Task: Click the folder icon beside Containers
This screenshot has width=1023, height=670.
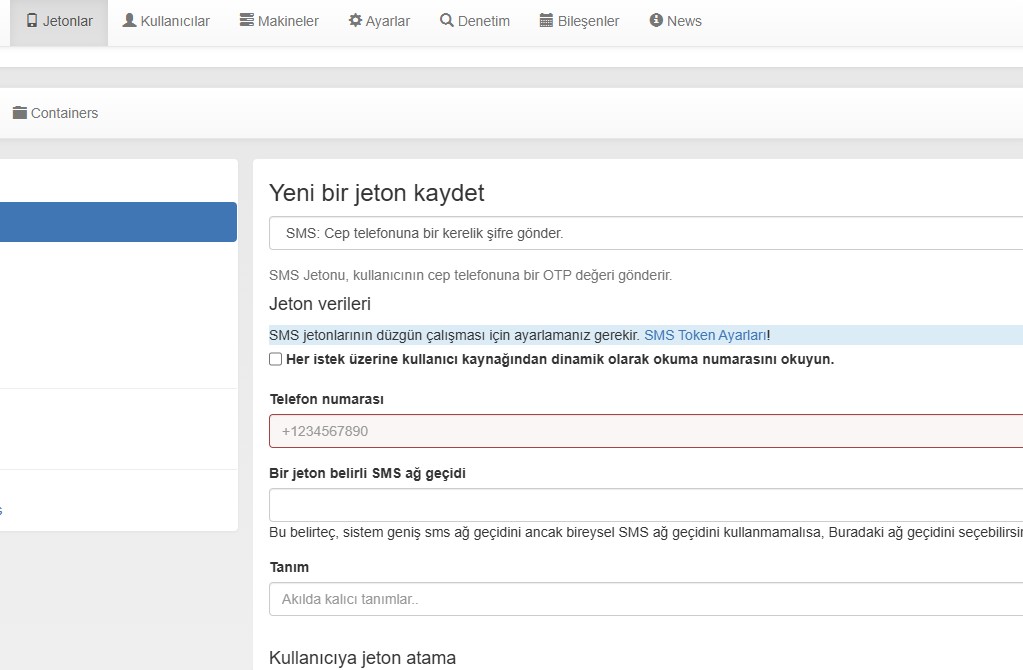Action: 20,113
